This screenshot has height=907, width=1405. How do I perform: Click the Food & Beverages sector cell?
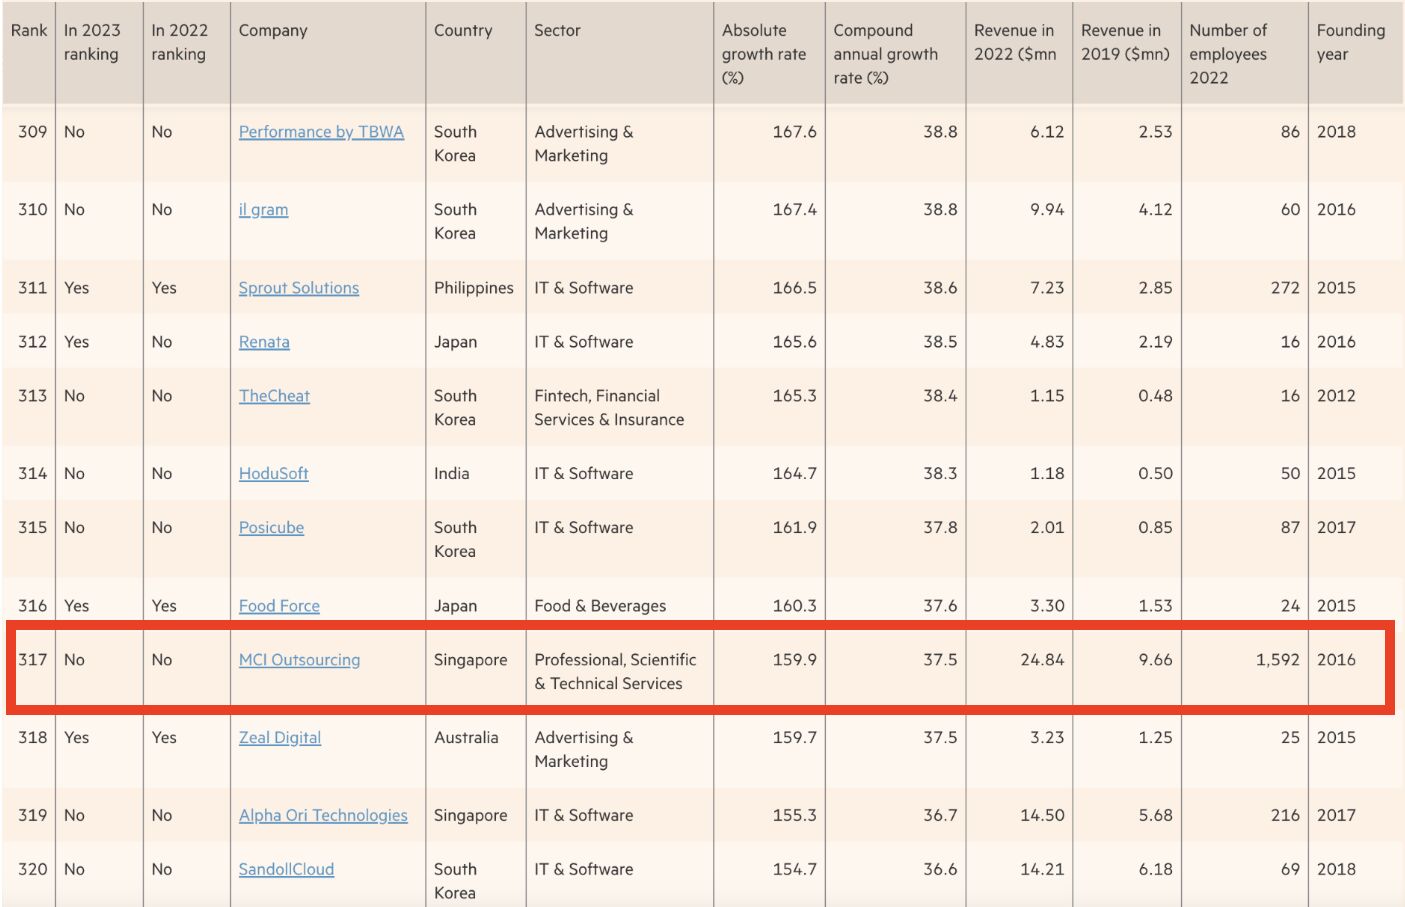(x=600, y=606)
